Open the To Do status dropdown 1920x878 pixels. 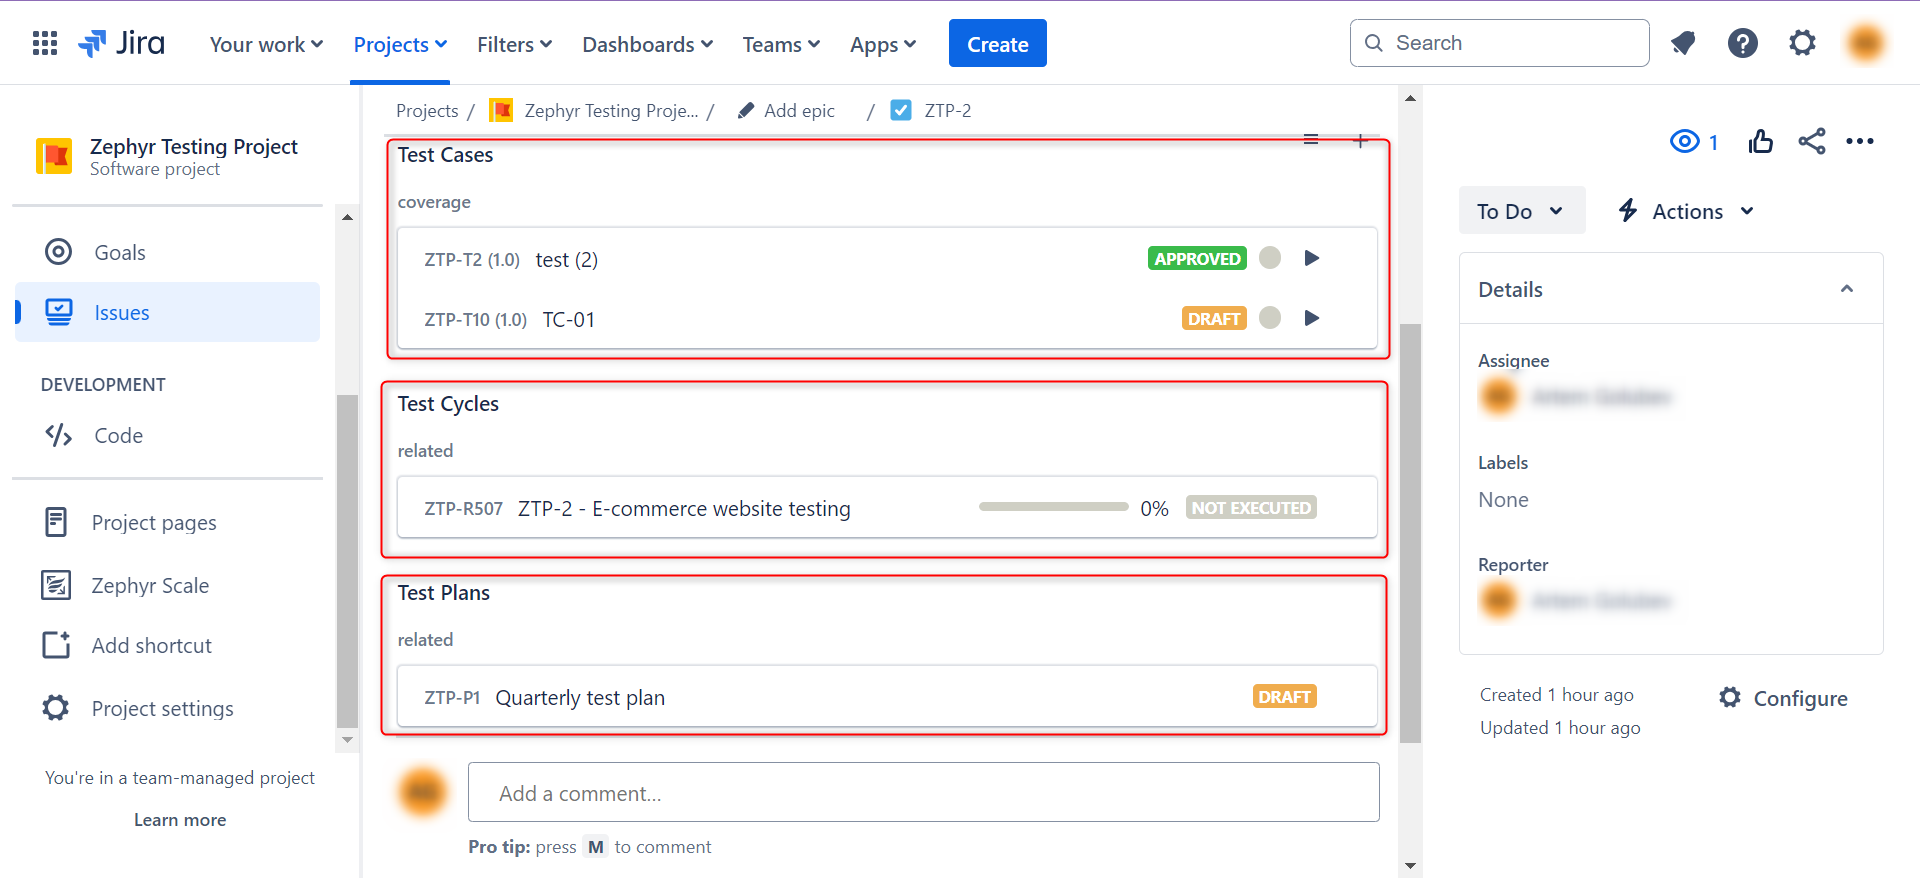pos(1520,211)
